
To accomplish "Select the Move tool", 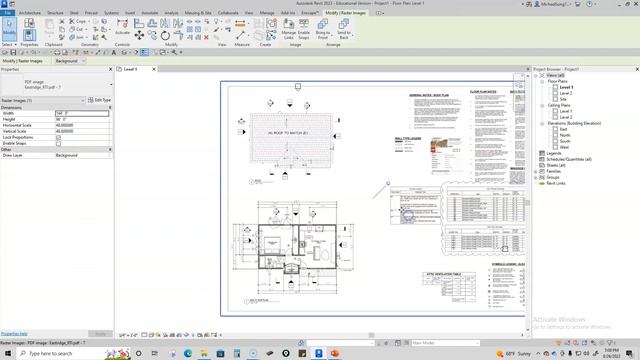I will [139, 36].
